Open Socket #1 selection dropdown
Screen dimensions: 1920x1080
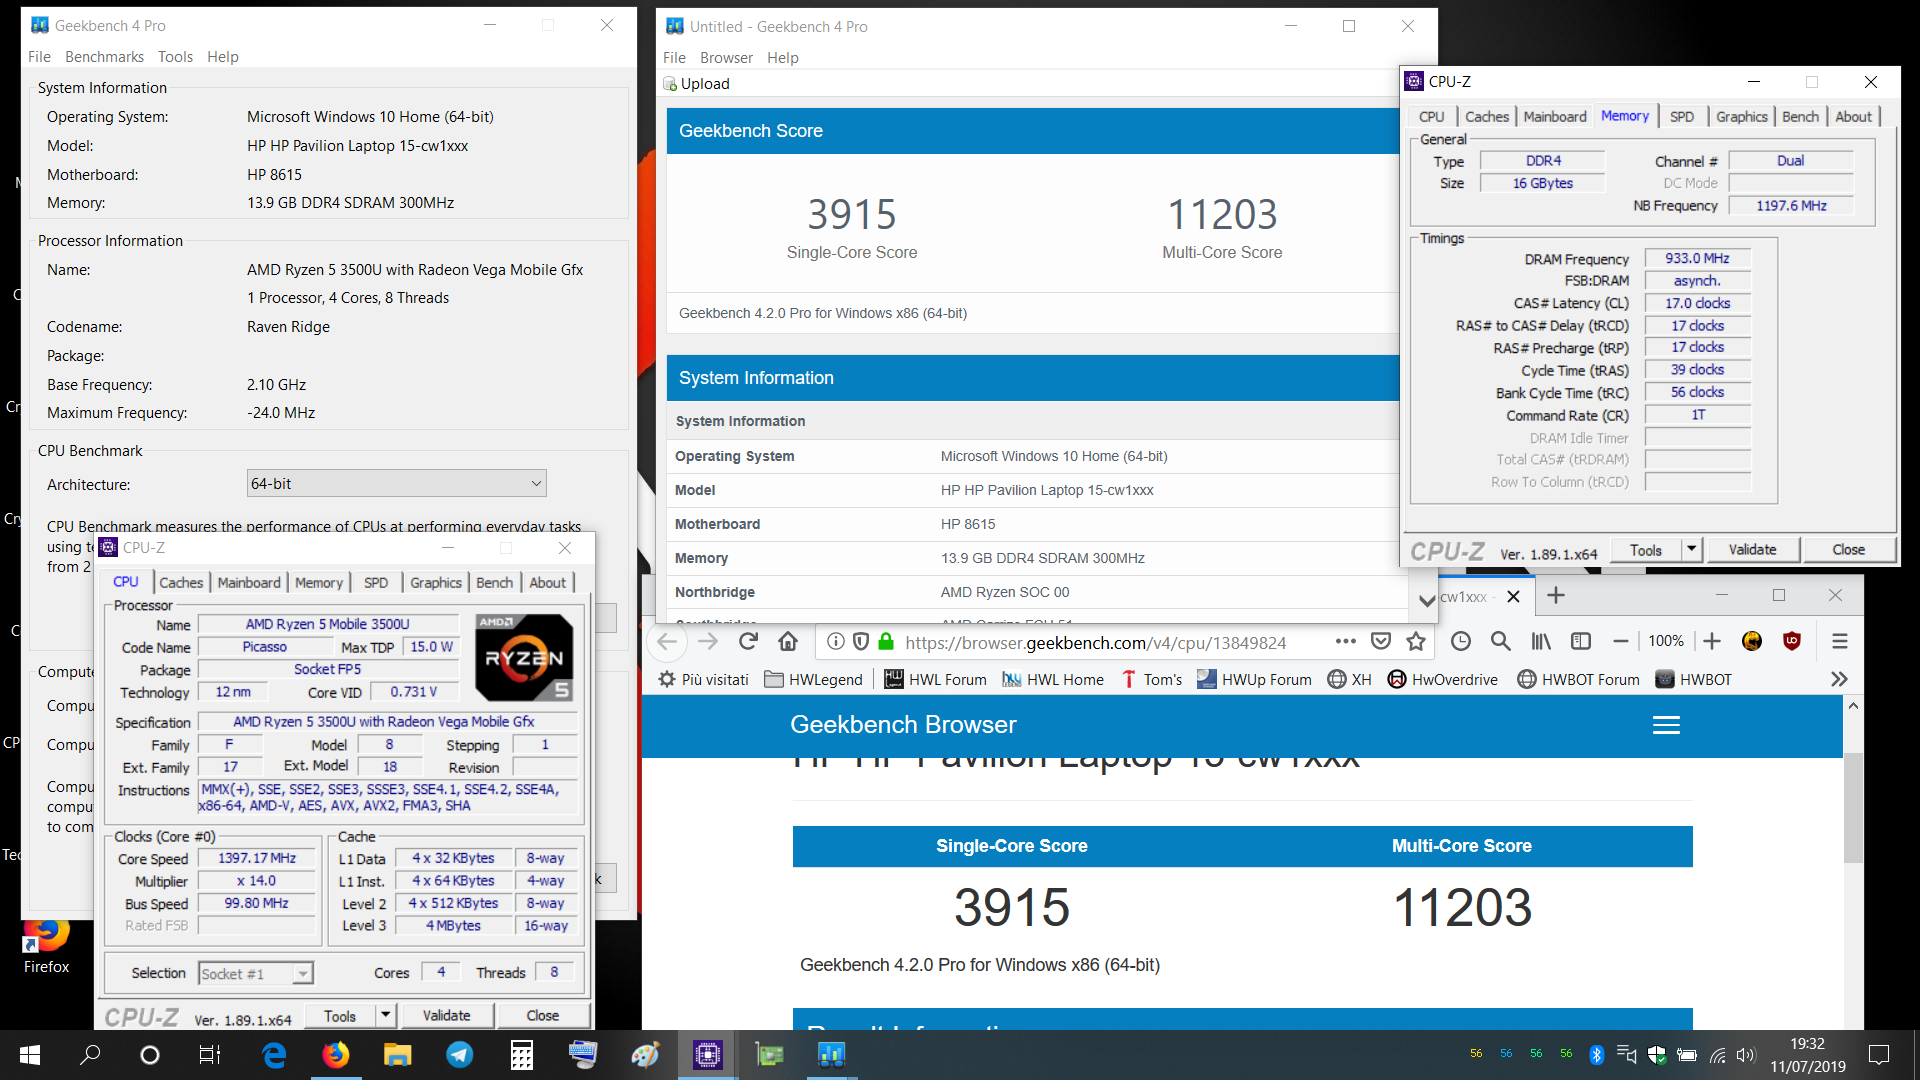pos(256,973)
